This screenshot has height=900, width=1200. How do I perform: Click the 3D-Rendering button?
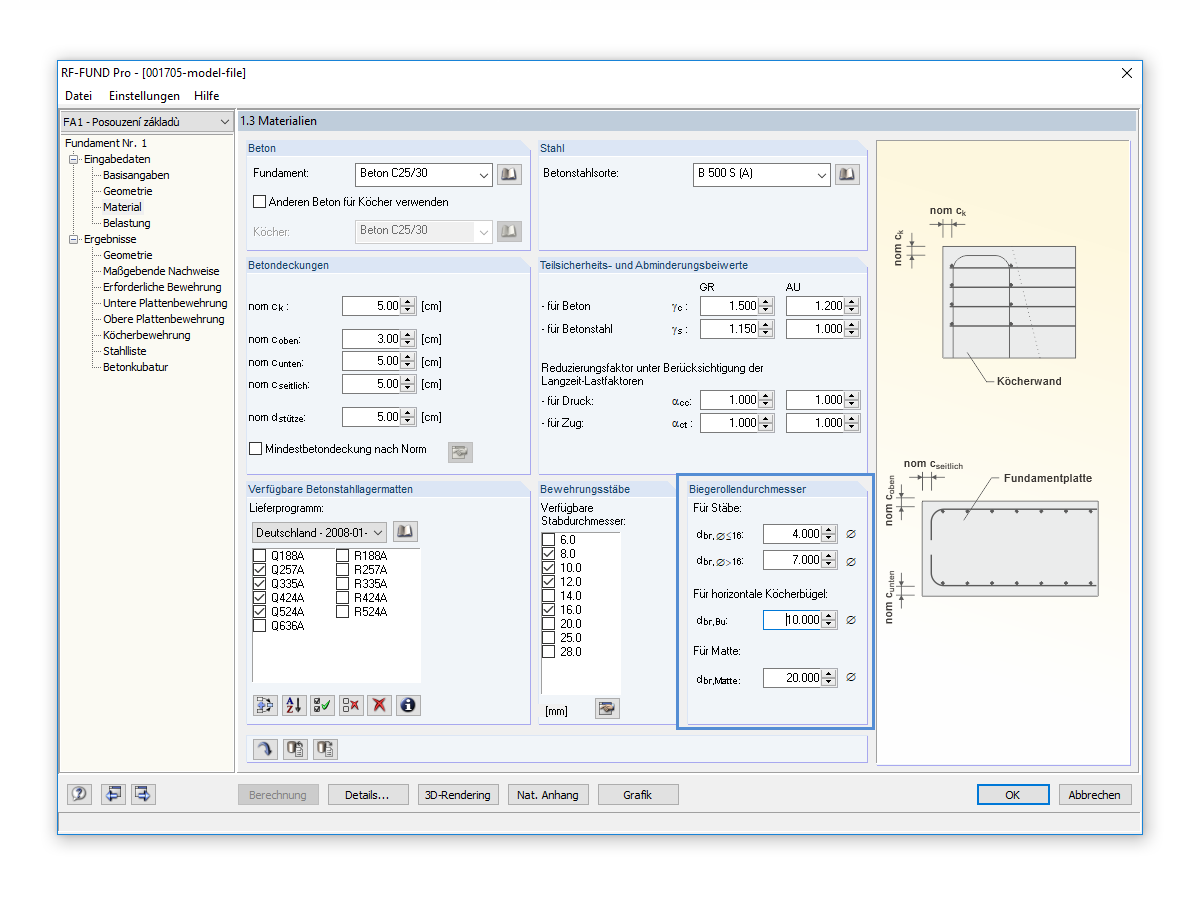pyautogui.click(x=458, y=795)
